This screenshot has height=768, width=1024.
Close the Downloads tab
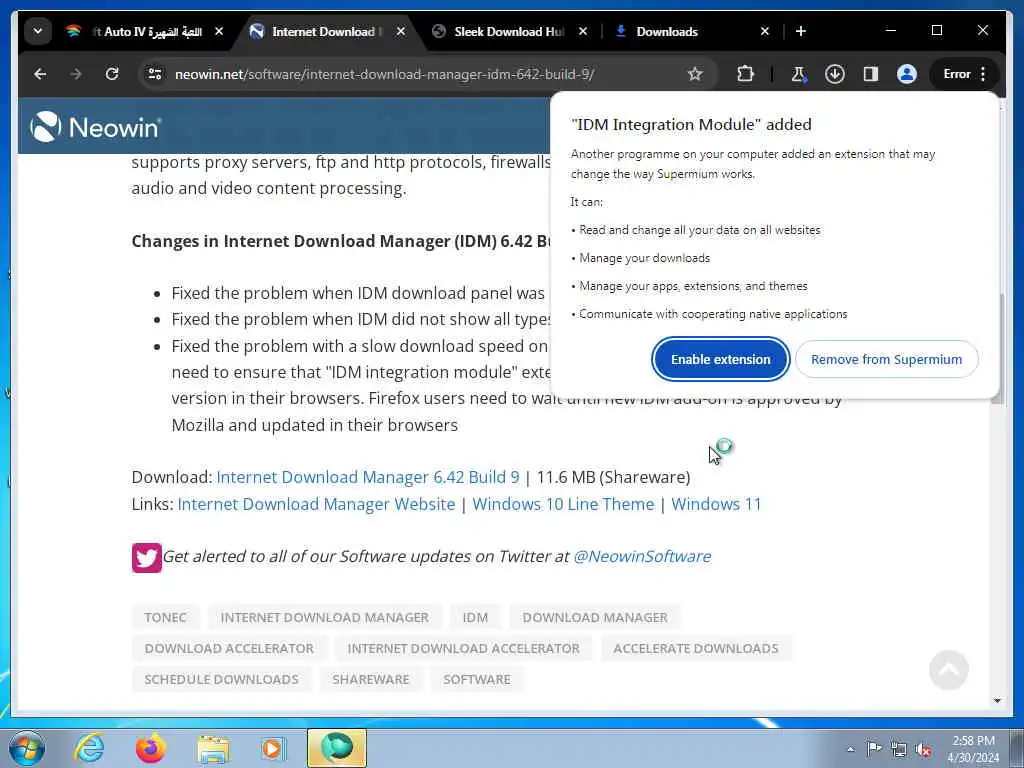coord(765,31)
